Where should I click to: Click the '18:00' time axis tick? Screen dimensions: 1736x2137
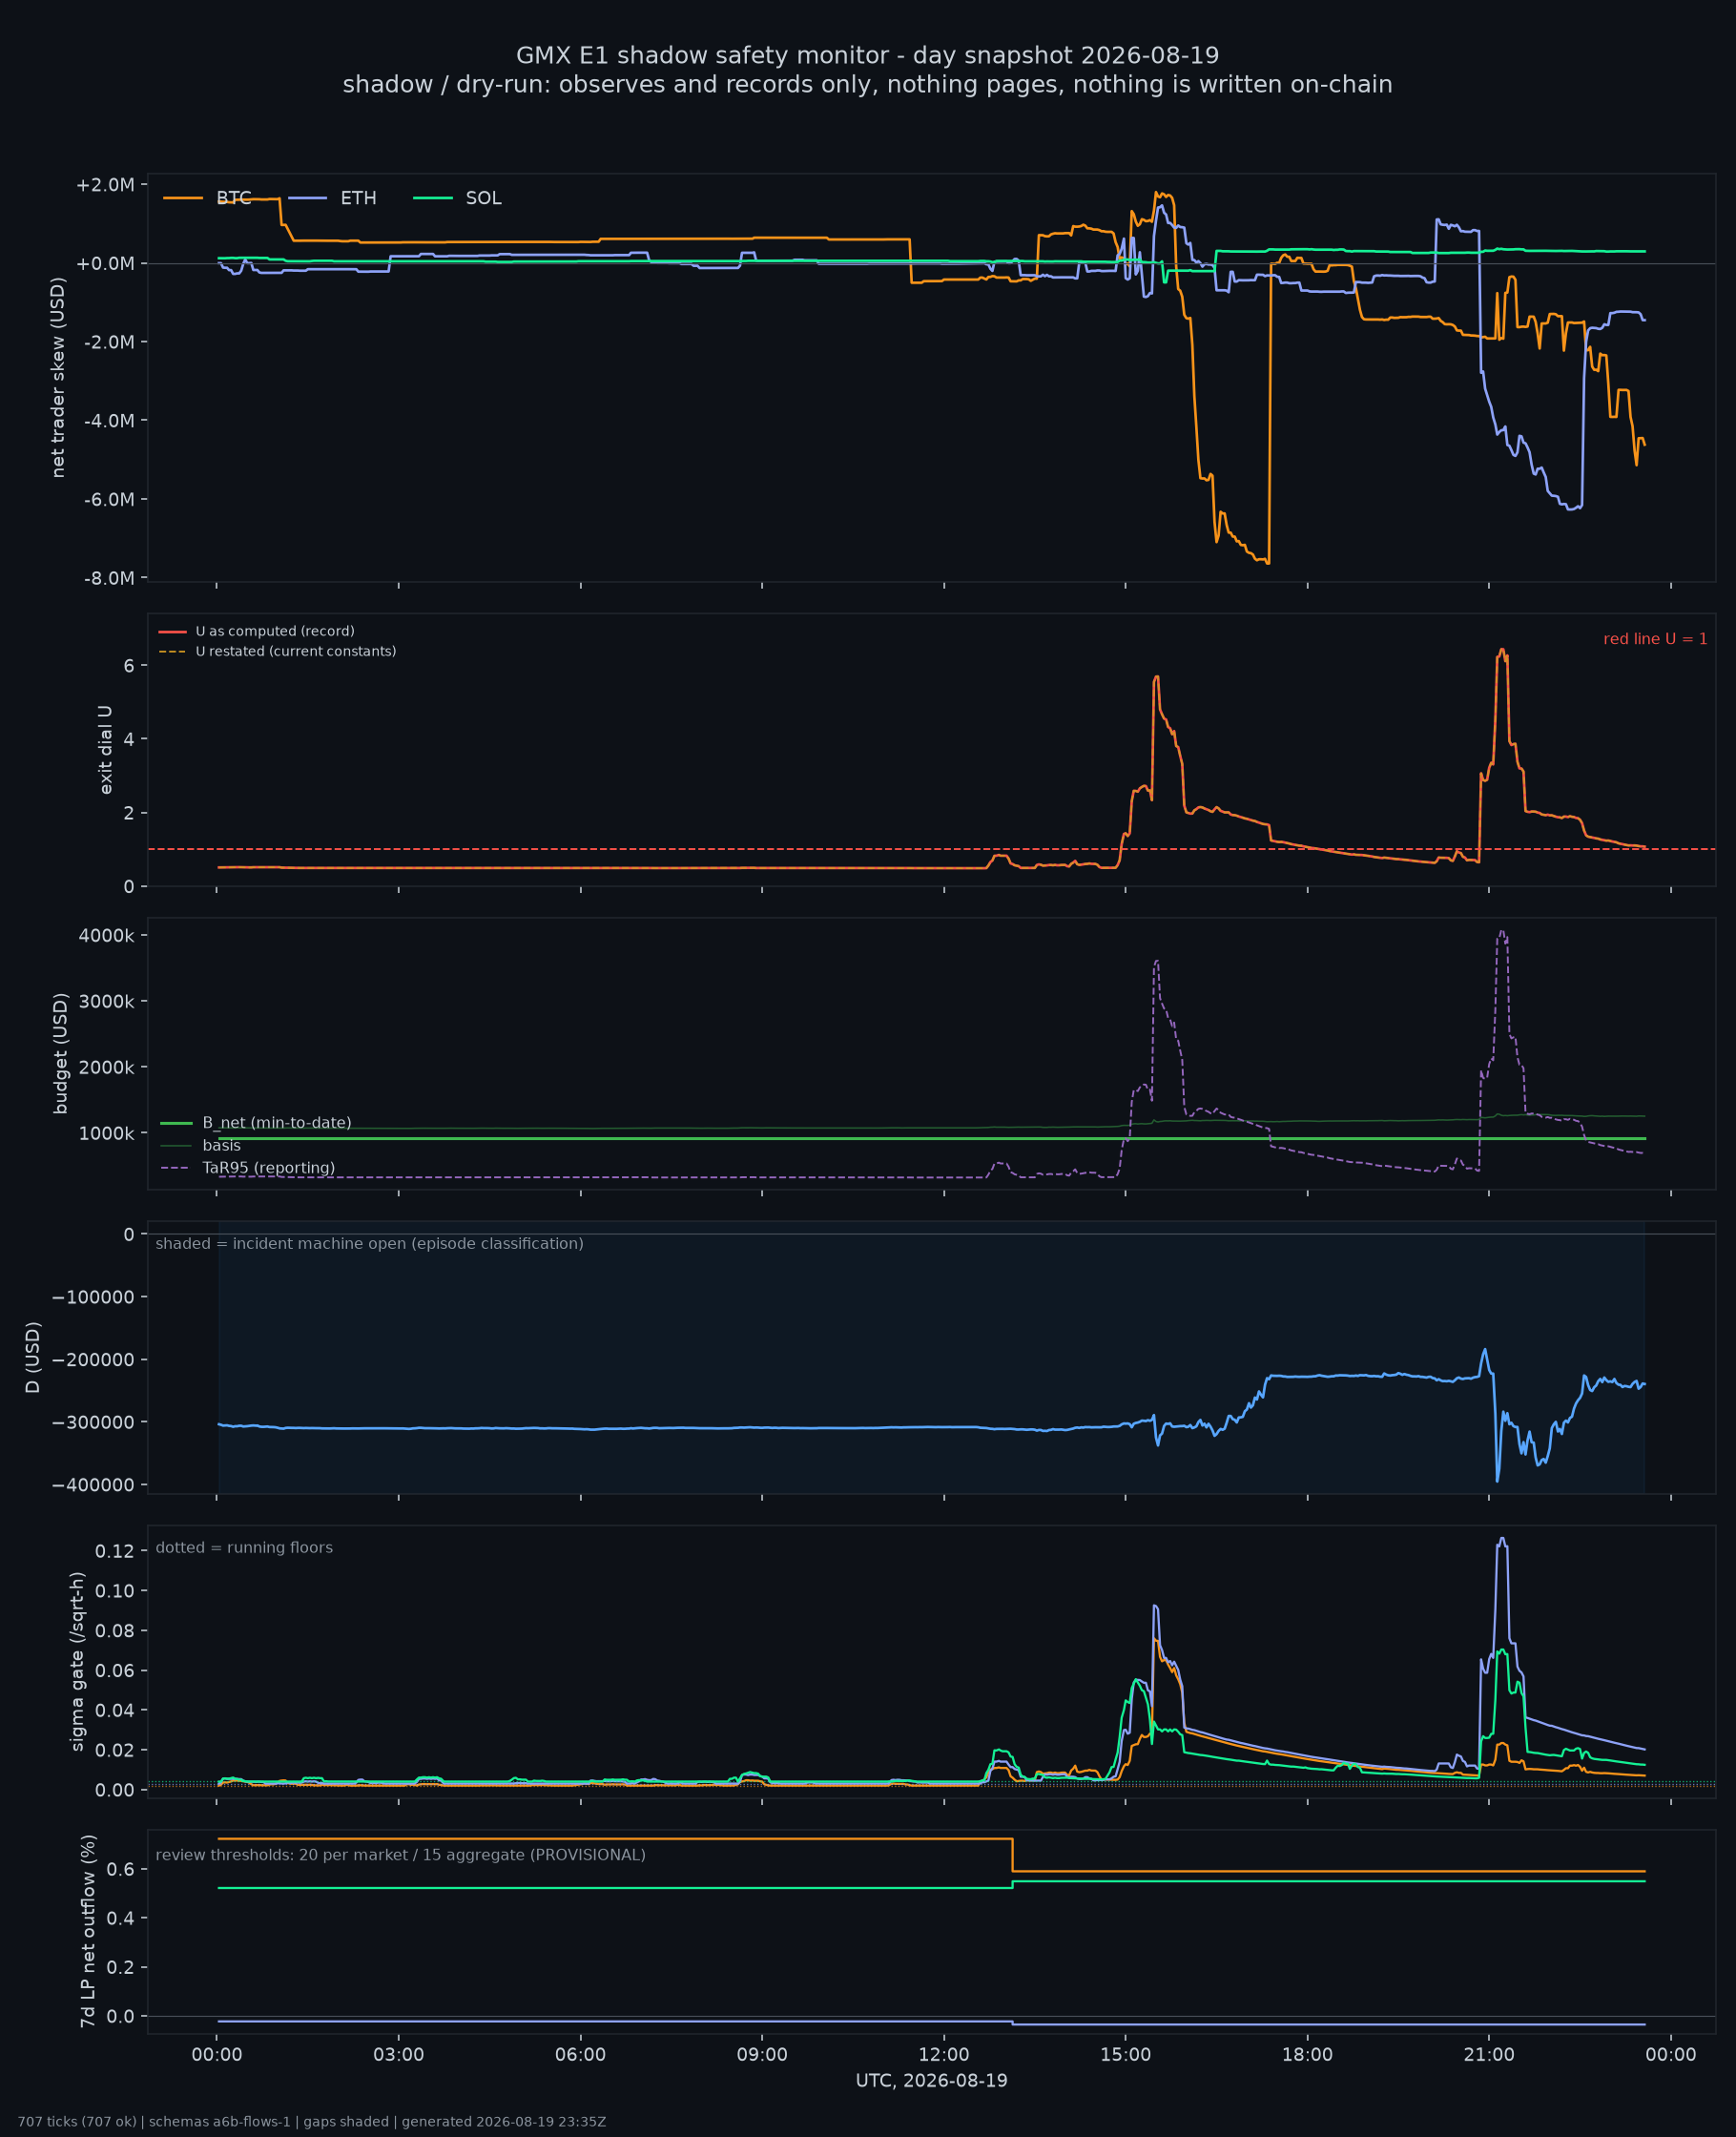(1308, 2055)
